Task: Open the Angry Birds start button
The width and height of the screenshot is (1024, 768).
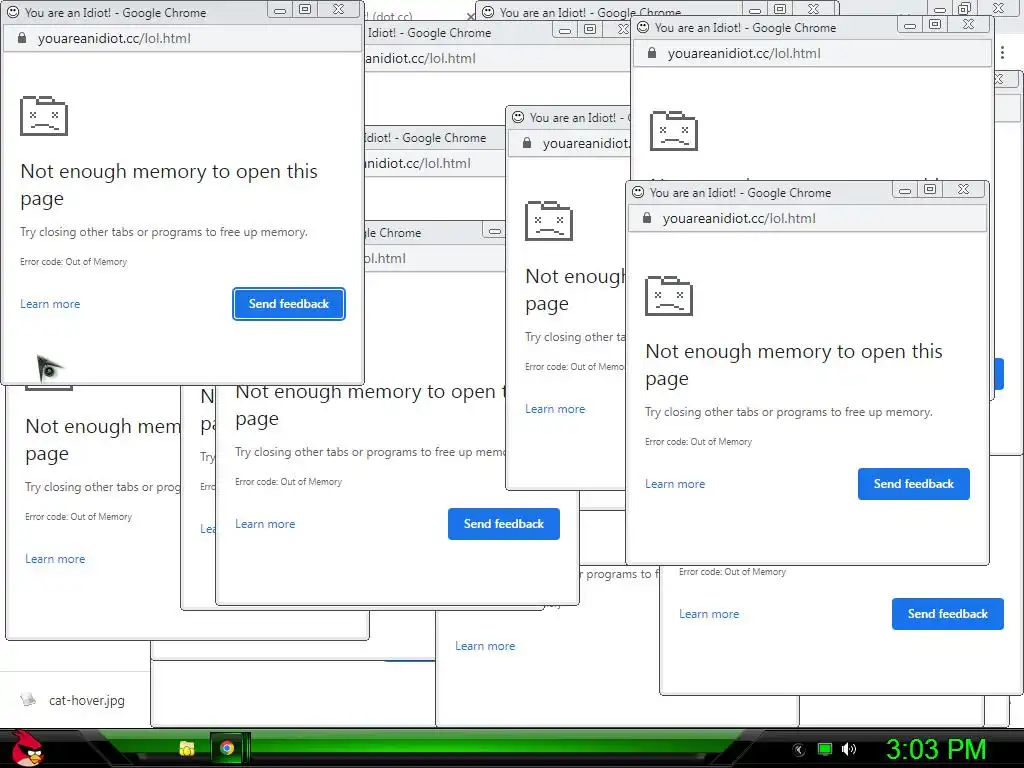Action: click(27, 748)
